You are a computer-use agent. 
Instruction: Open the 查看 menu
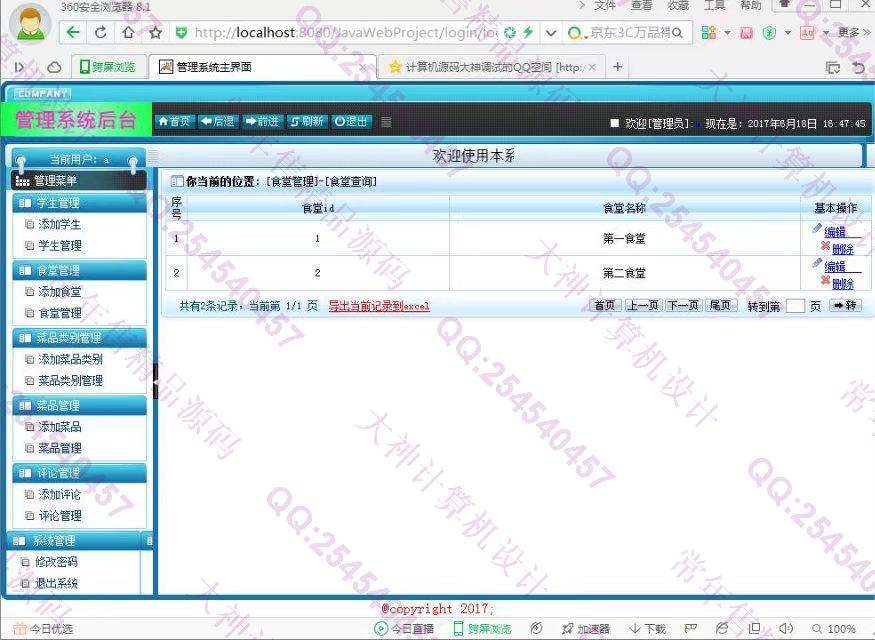point(641,6)
